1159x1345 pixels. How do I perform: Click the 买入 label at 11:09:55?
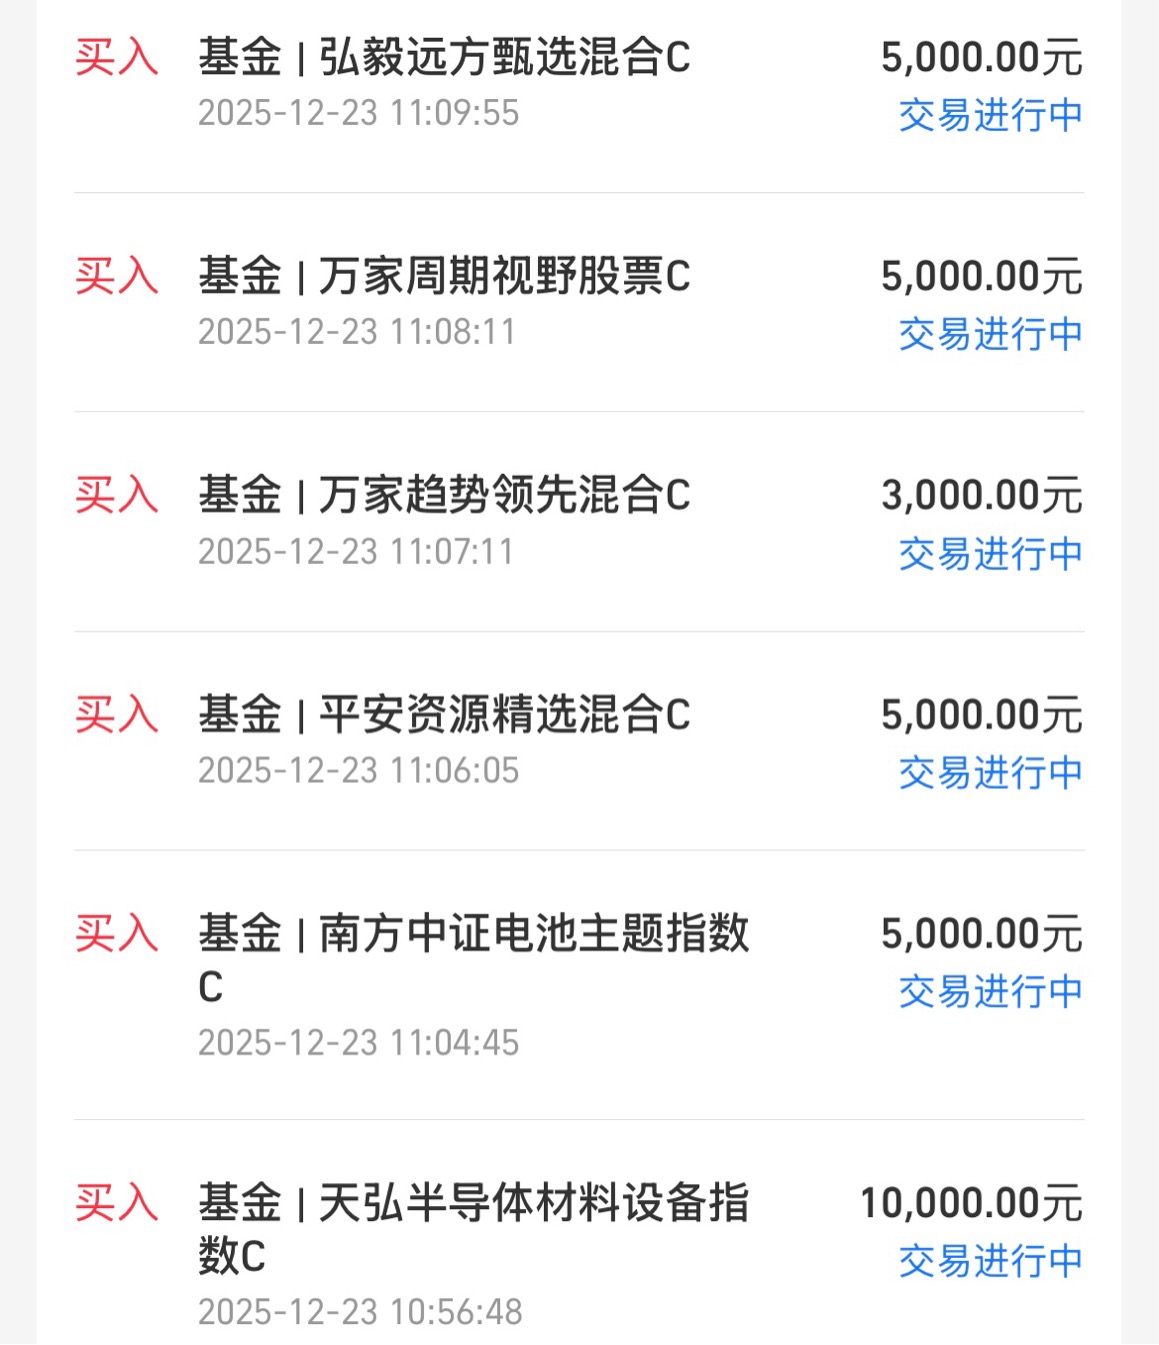click(x=117, y=57)
